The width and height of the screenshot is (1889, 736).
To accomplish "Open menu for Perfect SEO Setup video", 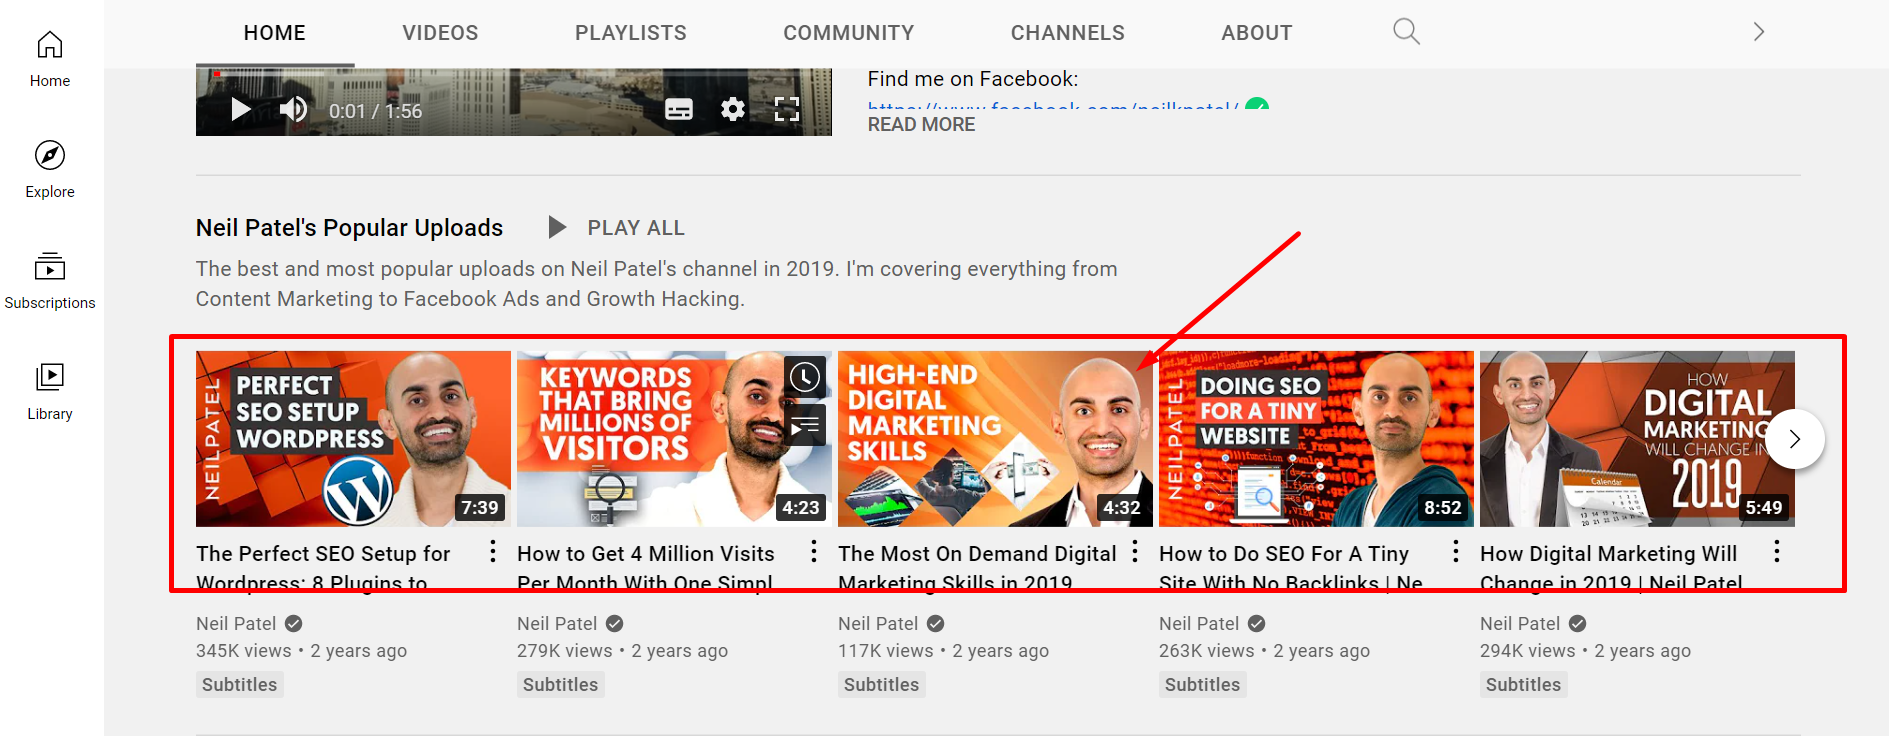I will [493, 552].
